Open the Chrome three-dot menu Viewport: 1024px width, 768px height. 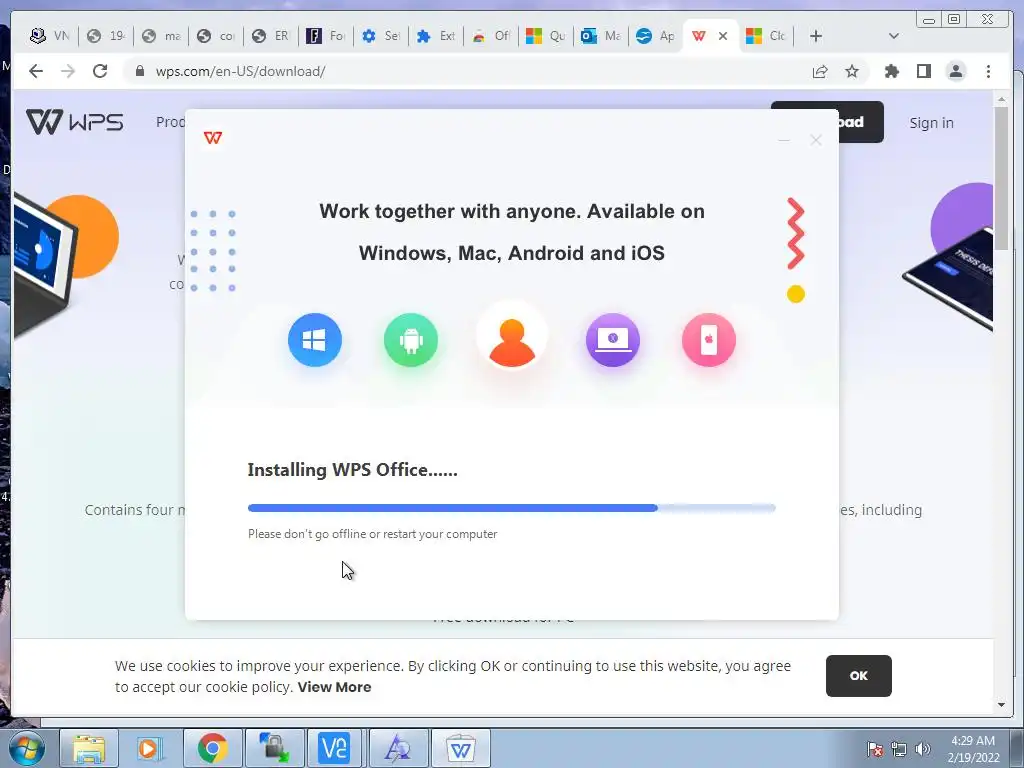tap(988, 71)
